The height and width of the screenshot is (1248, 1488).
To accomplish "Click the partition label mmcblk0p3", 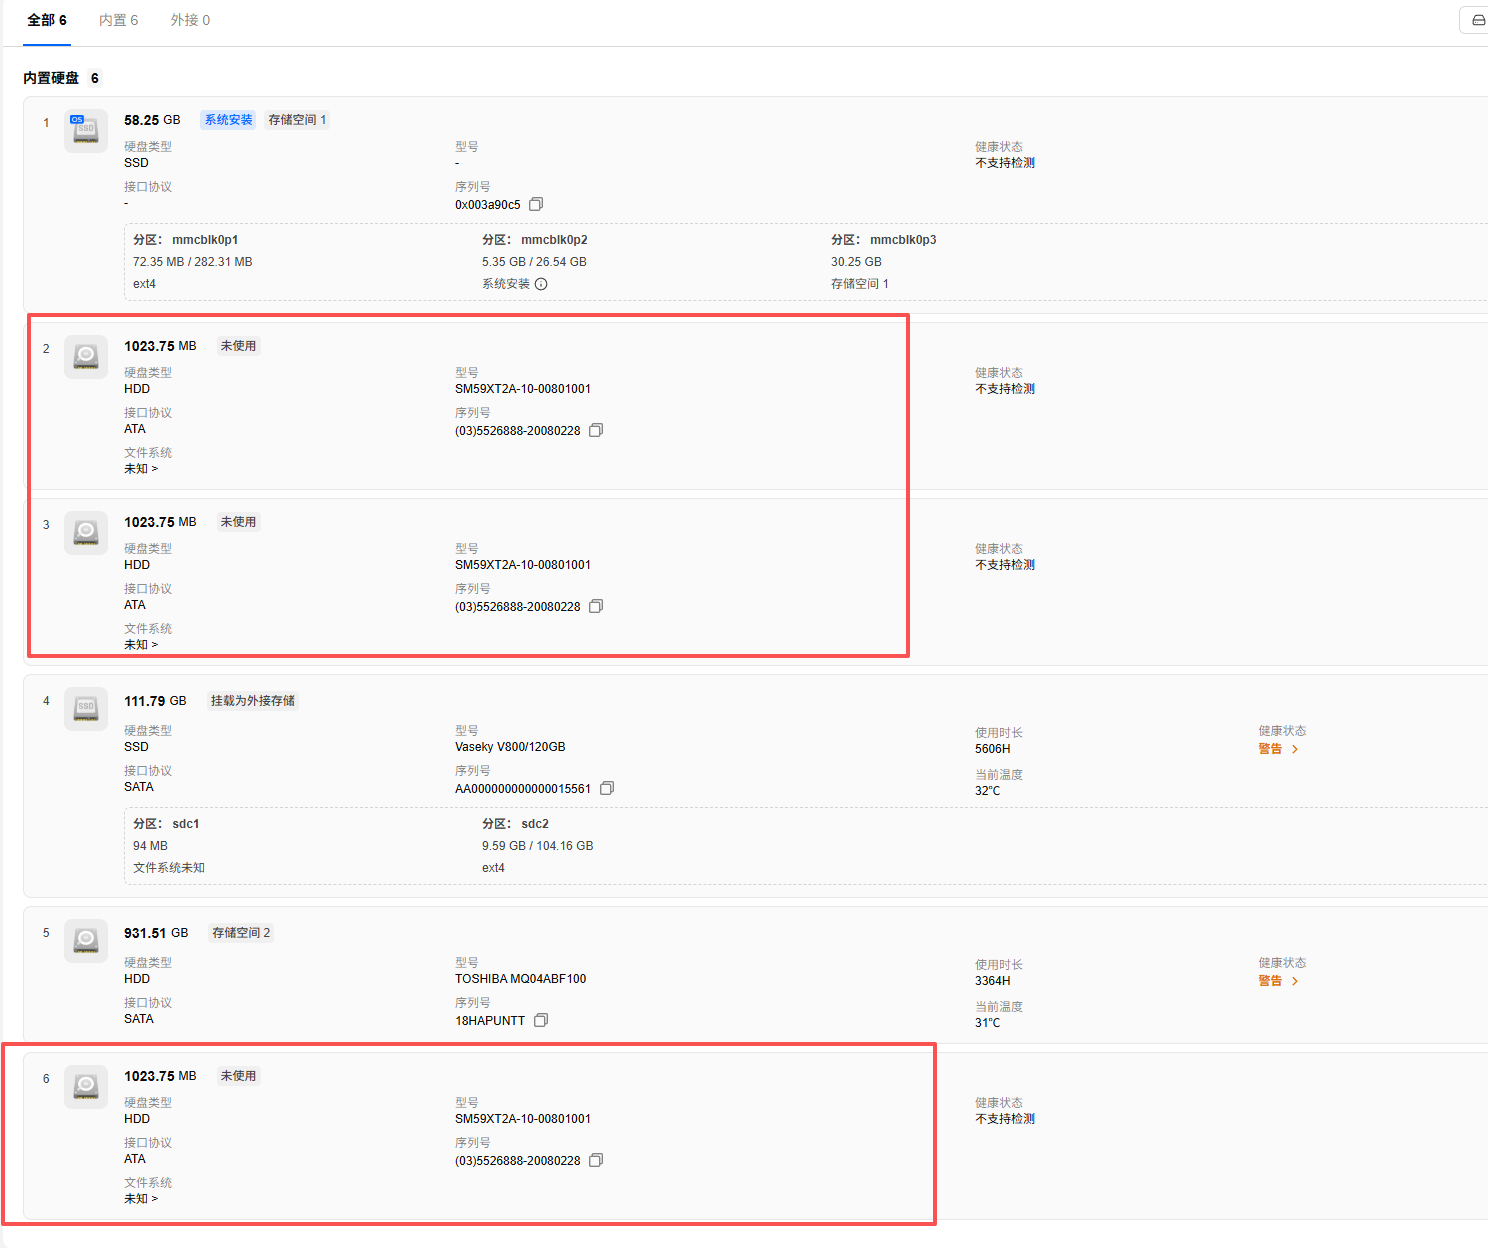I will click(x=903, y=240).
